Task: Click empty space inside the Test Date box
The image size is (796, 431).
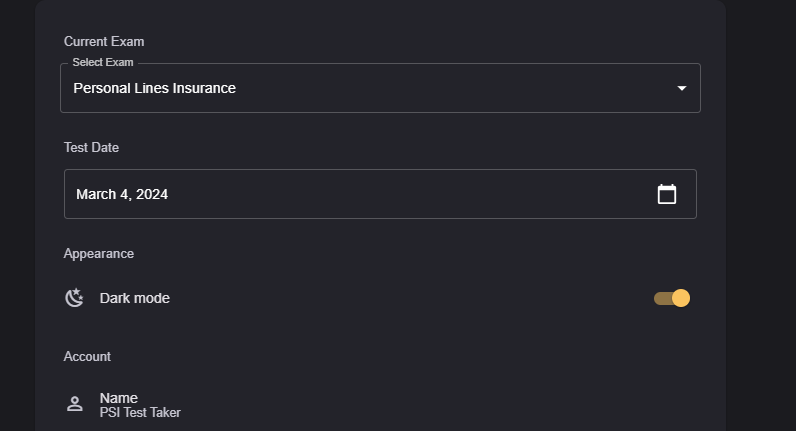Action: click(x=400, y=194)
